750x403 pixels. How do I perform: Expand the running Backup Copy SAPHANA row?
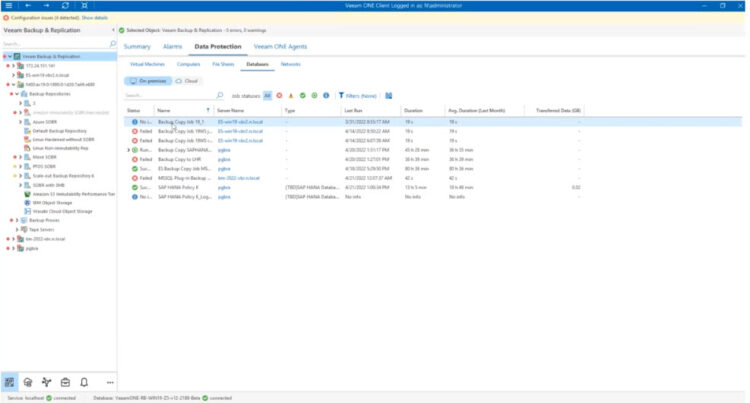click(x=128, y=150)
